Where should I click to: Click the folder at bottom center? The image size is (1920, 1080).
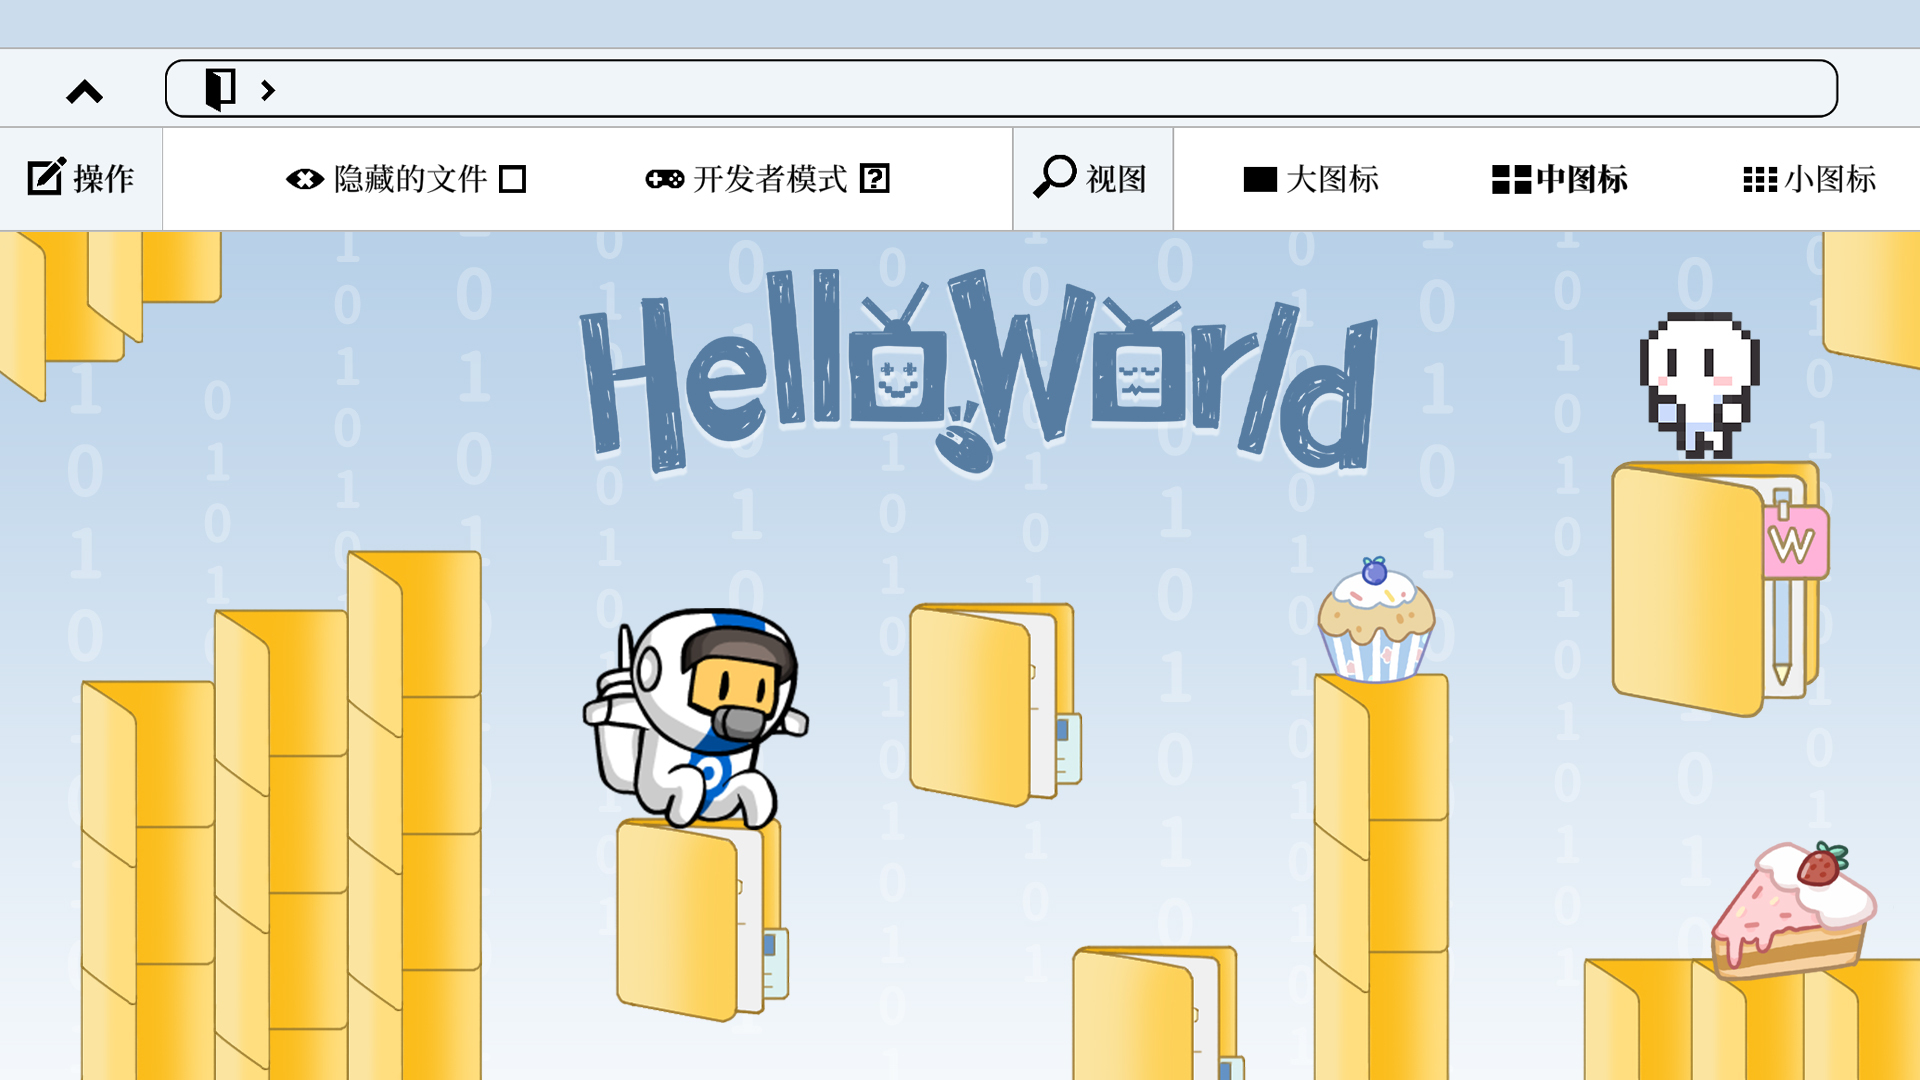[1158, 1013]
